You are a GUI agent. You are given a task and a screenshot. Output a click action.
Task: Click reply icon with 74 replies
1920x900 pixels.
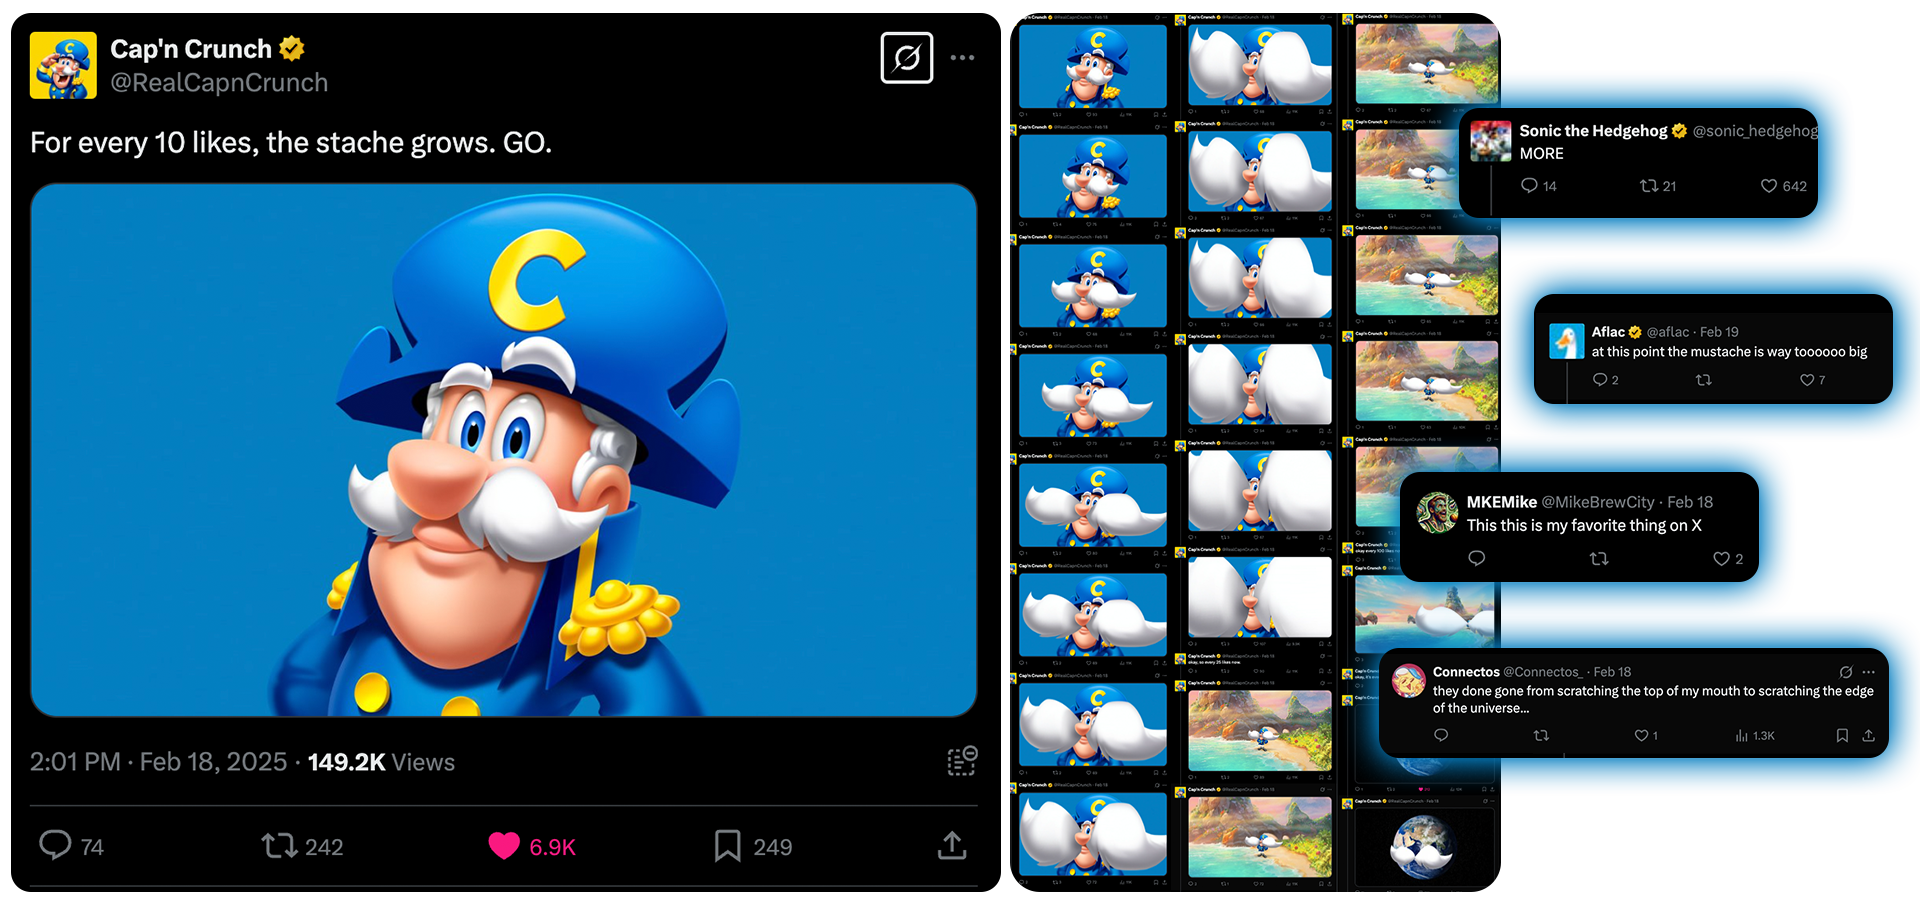pos(55,846)
